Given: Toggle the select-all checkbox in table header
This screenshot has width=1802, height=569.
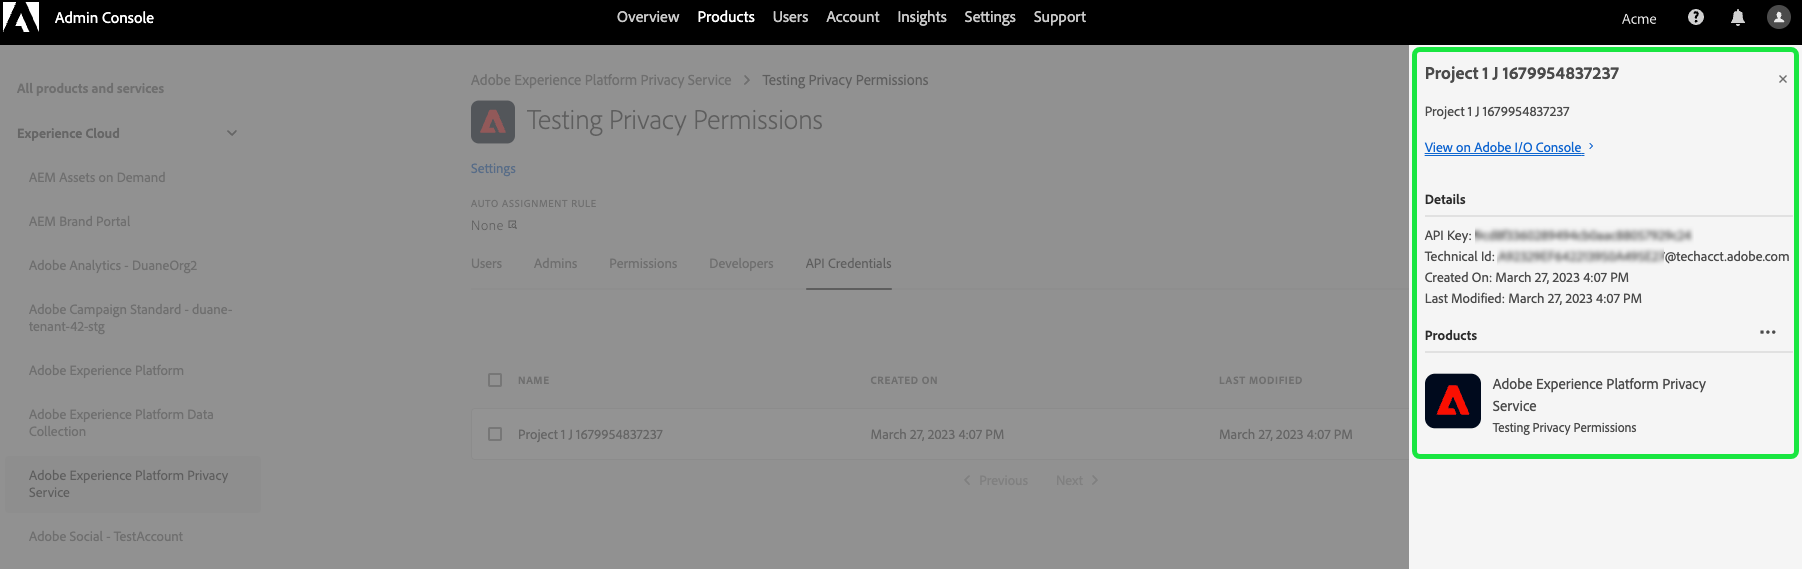Looking at the screenshot, I should point(495,380).
